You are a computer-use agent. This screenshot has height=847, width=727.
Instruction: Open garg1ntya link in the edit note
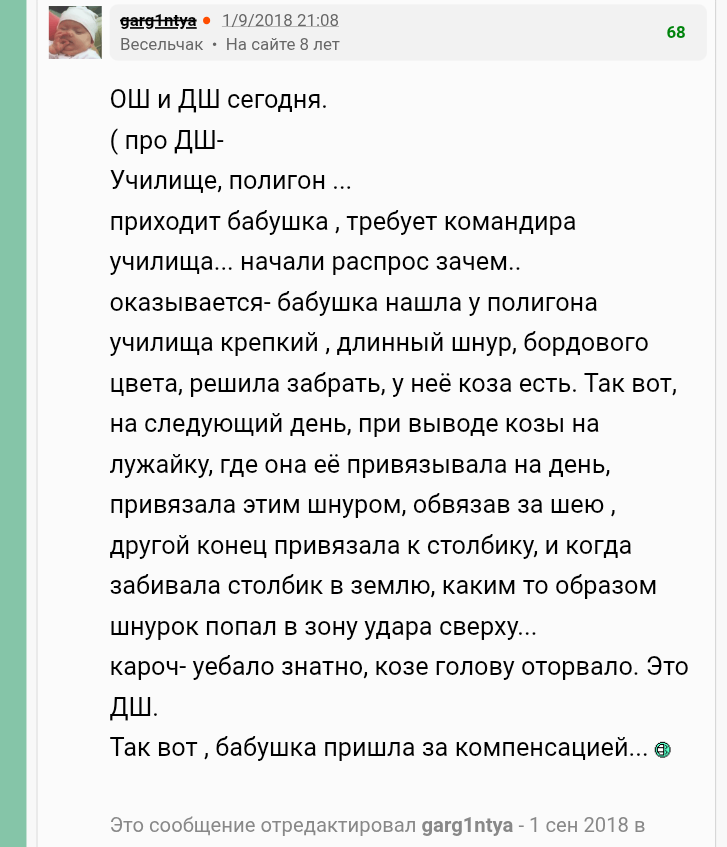(467, 825)
